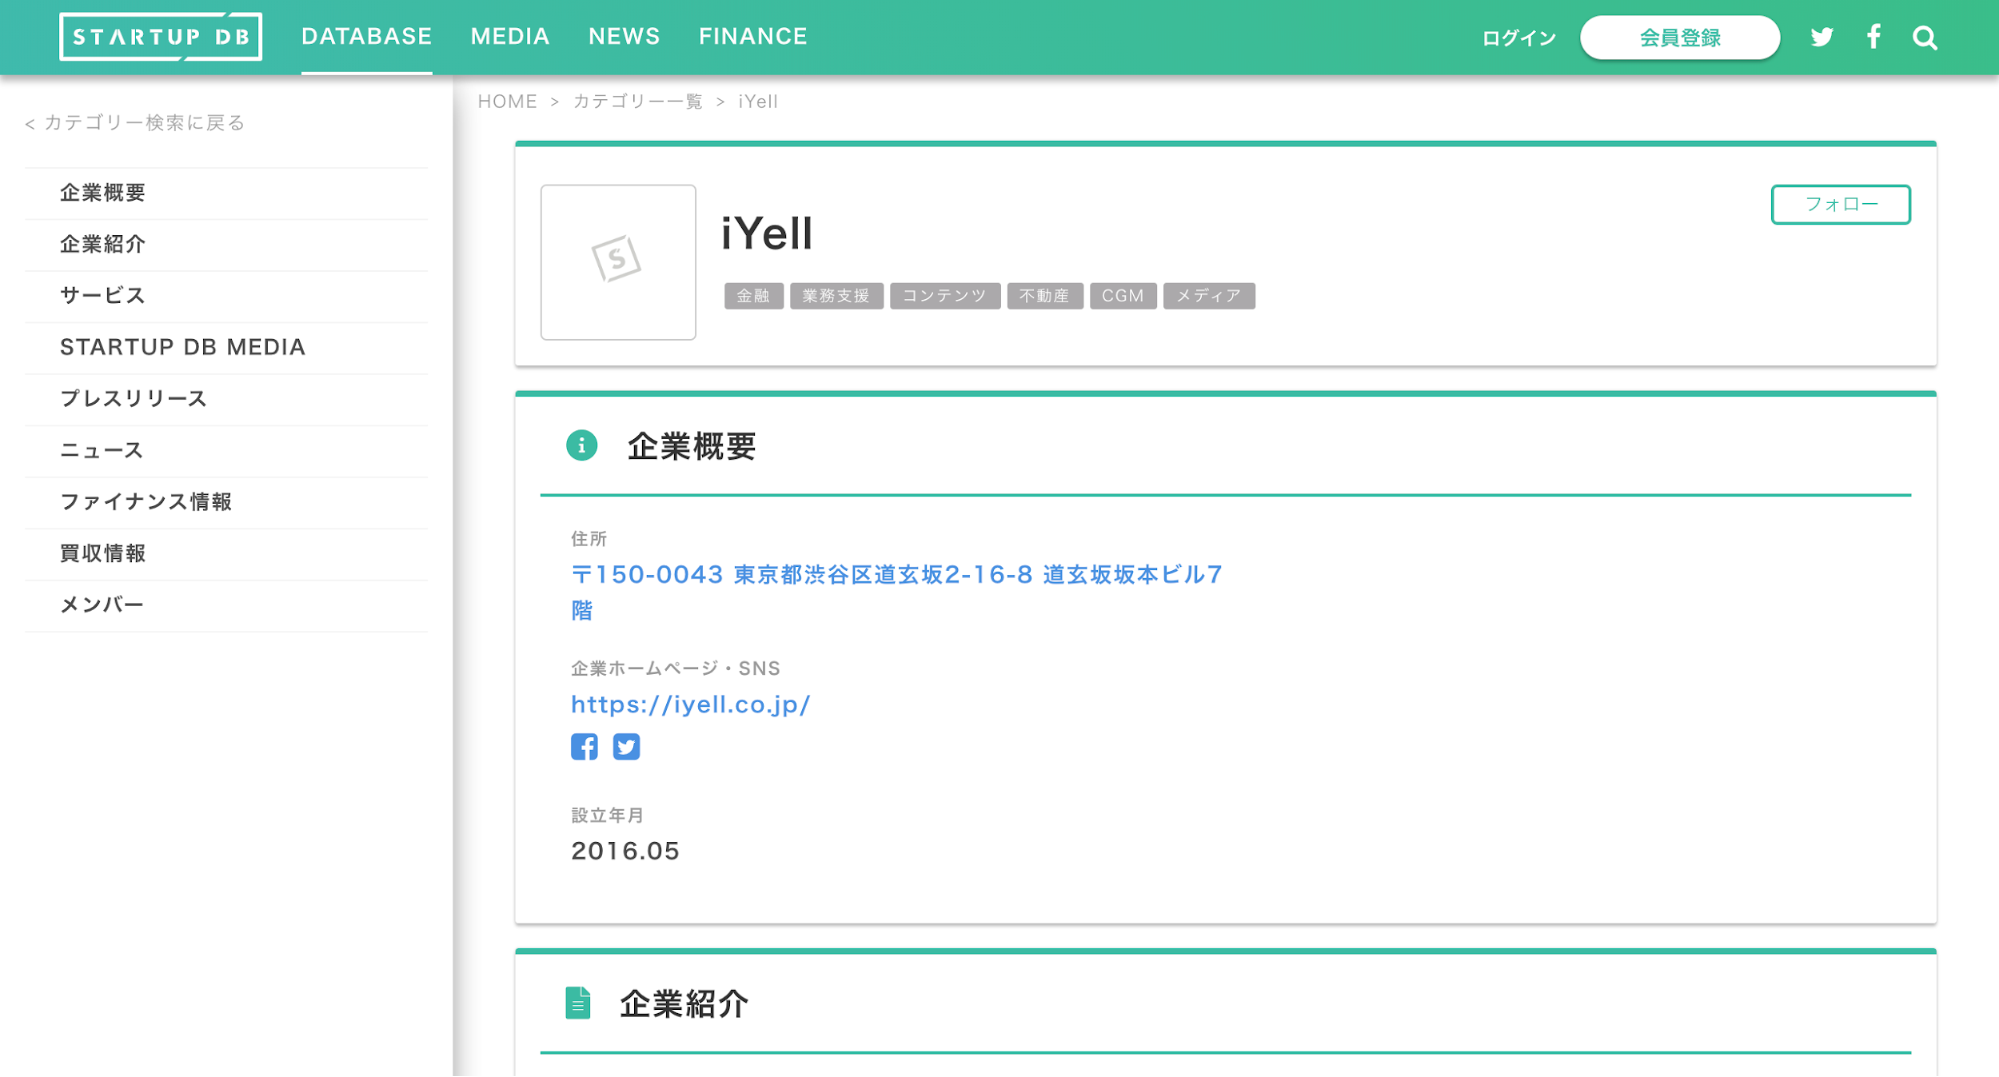Image resolution: width=1999 pixels, height=1077 pixels.
Task: Click the founding date 2016.05
Action: click(626, 851)
